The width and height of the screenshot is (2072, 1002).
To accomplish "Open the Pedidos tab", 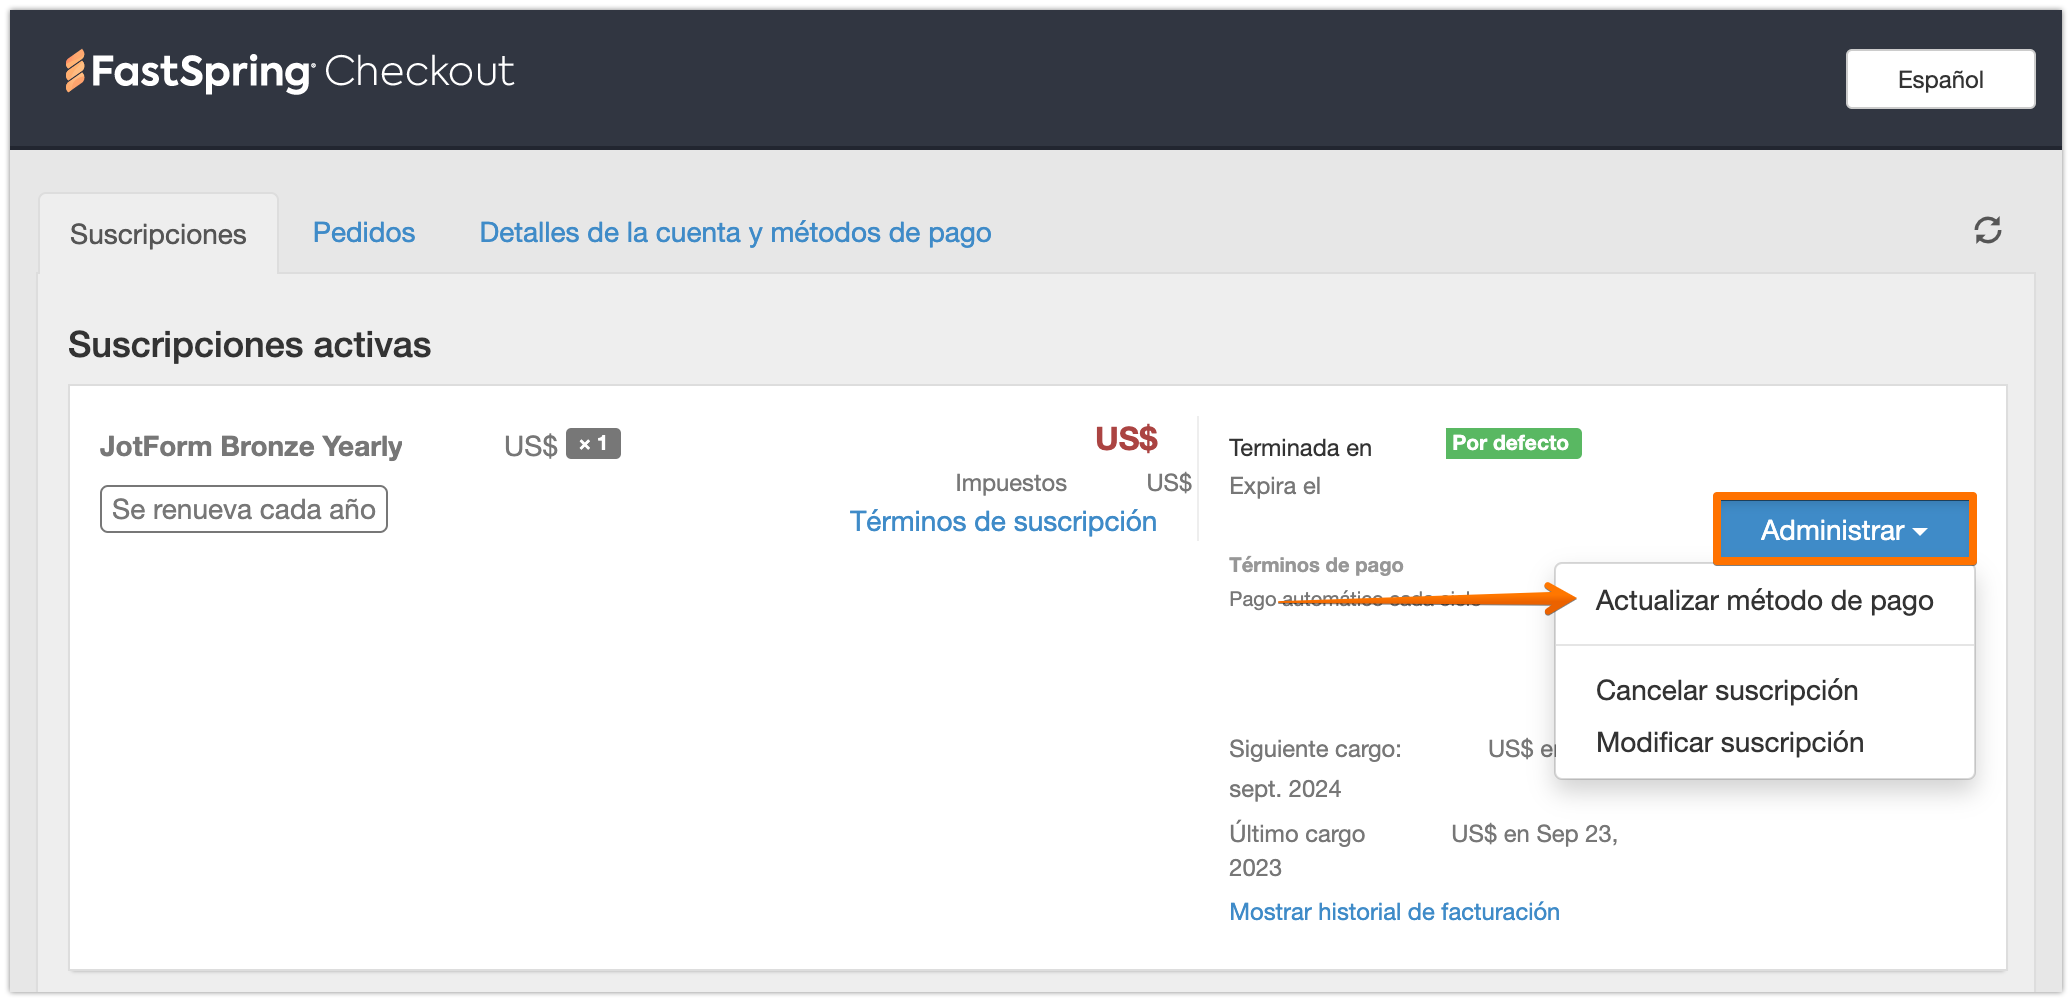I will click(x=364, y=232).
